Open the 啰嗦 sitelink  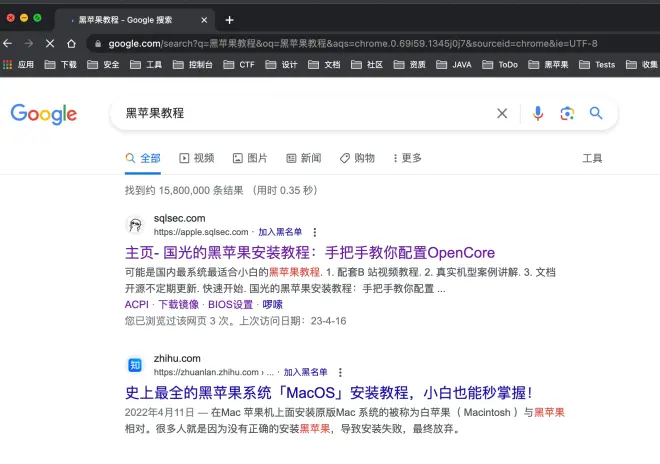point(273,304)
